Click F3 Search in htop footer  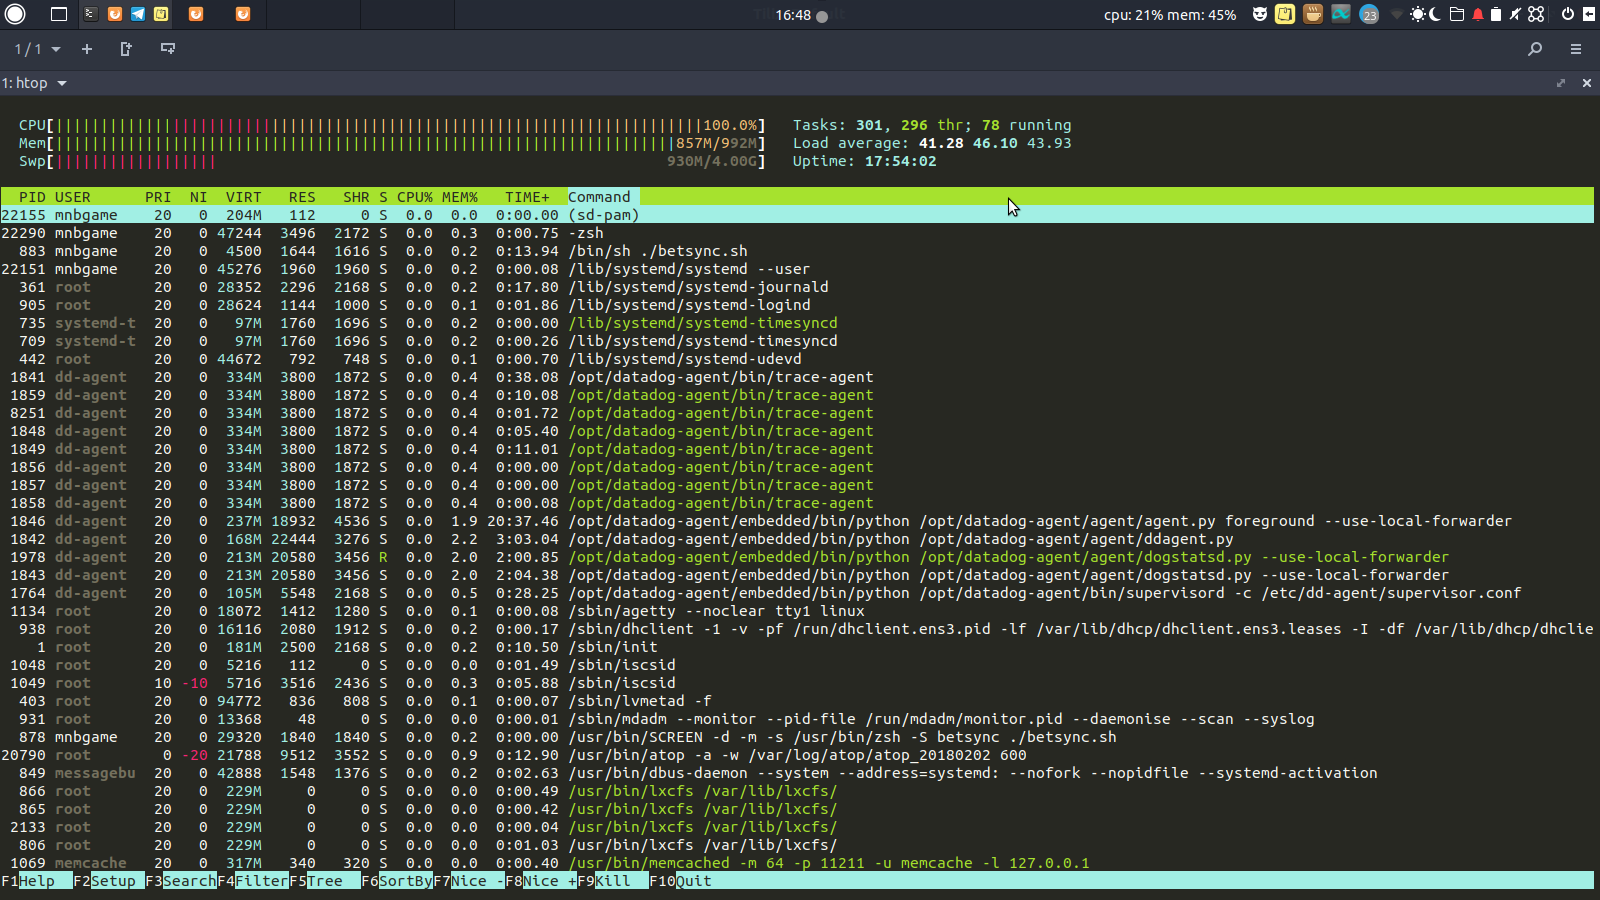(x=181, y=881)
